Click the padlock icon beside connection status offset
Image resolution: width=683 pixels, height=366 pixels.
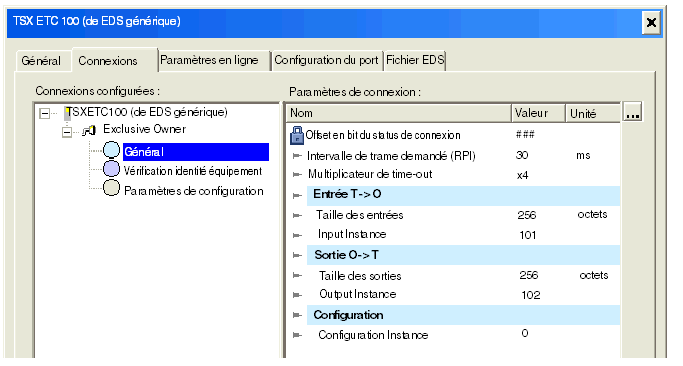pyautogui.click(x=297, y=135)
